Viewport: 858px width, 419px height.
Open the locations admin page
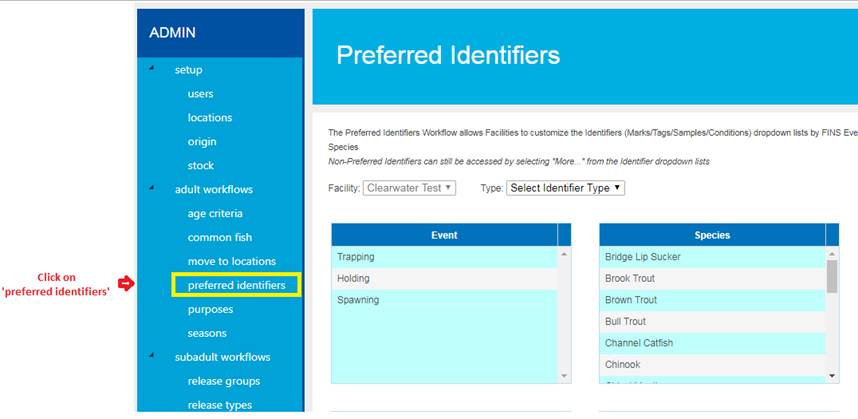[x=209, y=118]
